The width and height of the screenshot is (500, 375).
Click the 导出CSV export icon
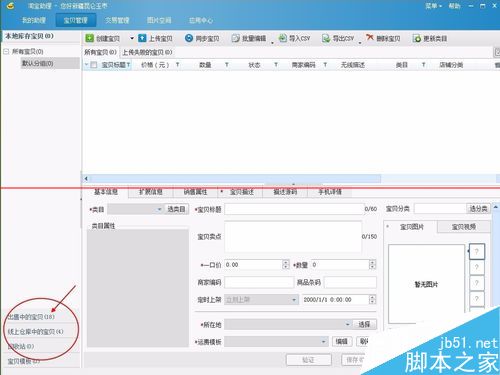(x=326, y=38)
